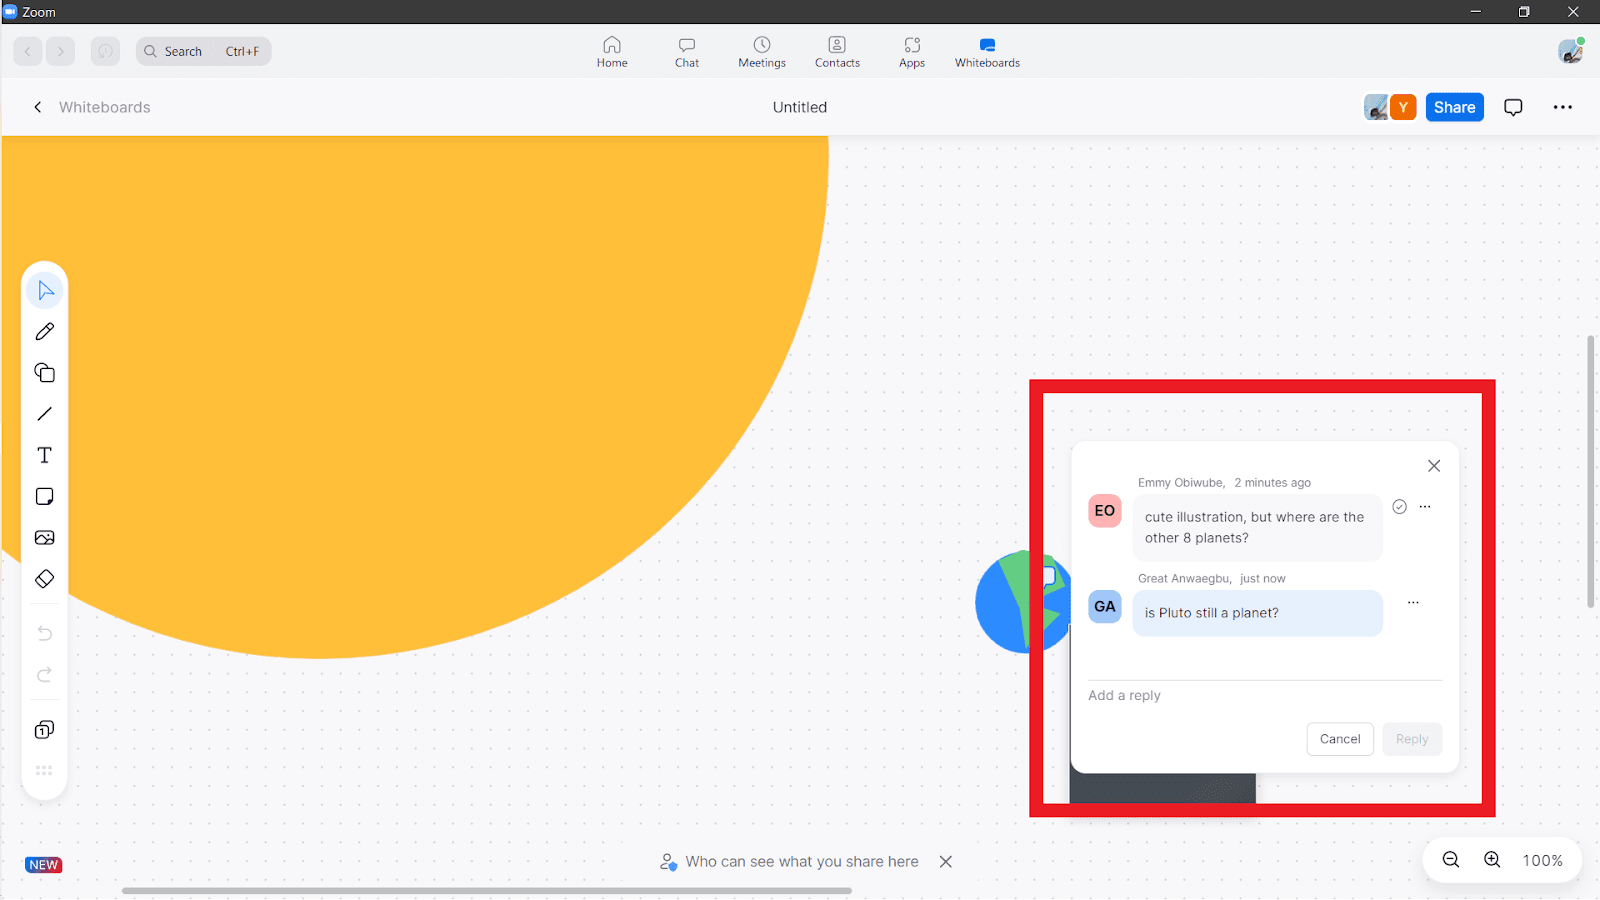Insert an image onto the whiteboard
Screen dimensions: 1600x900
(44, 537)
